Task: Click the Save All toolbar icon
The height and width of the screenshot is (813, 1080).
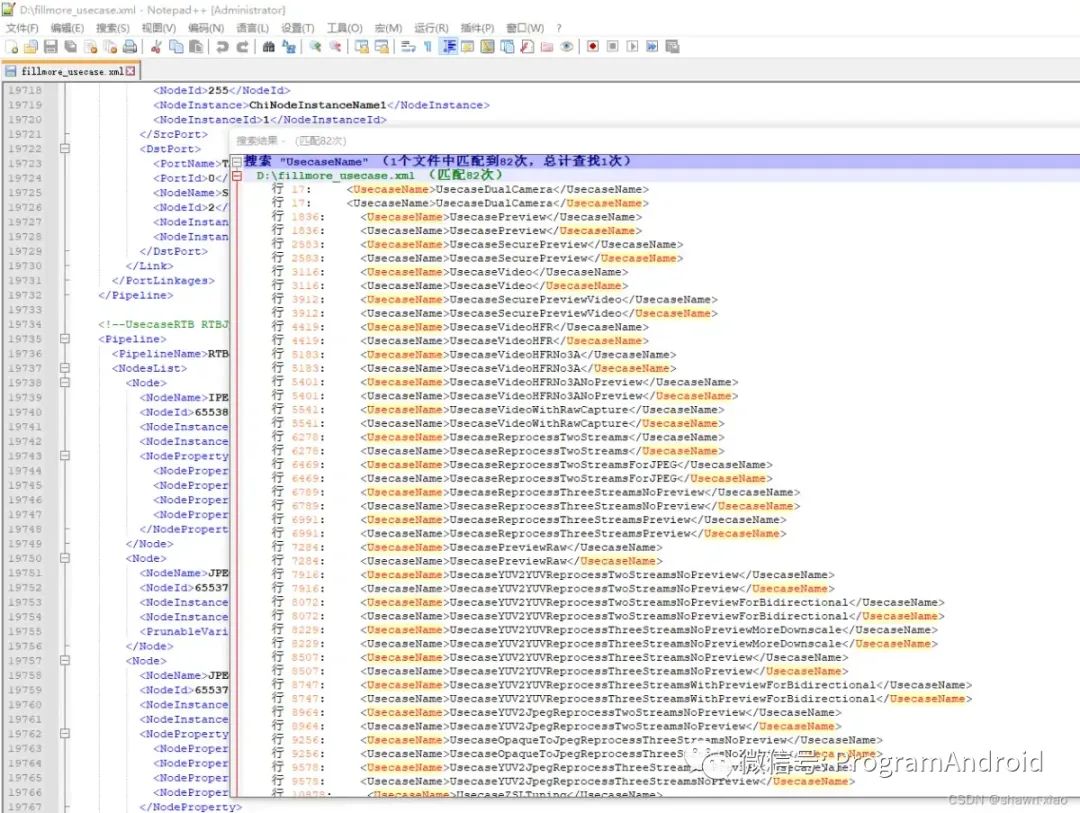Action: tap(70, 47)
